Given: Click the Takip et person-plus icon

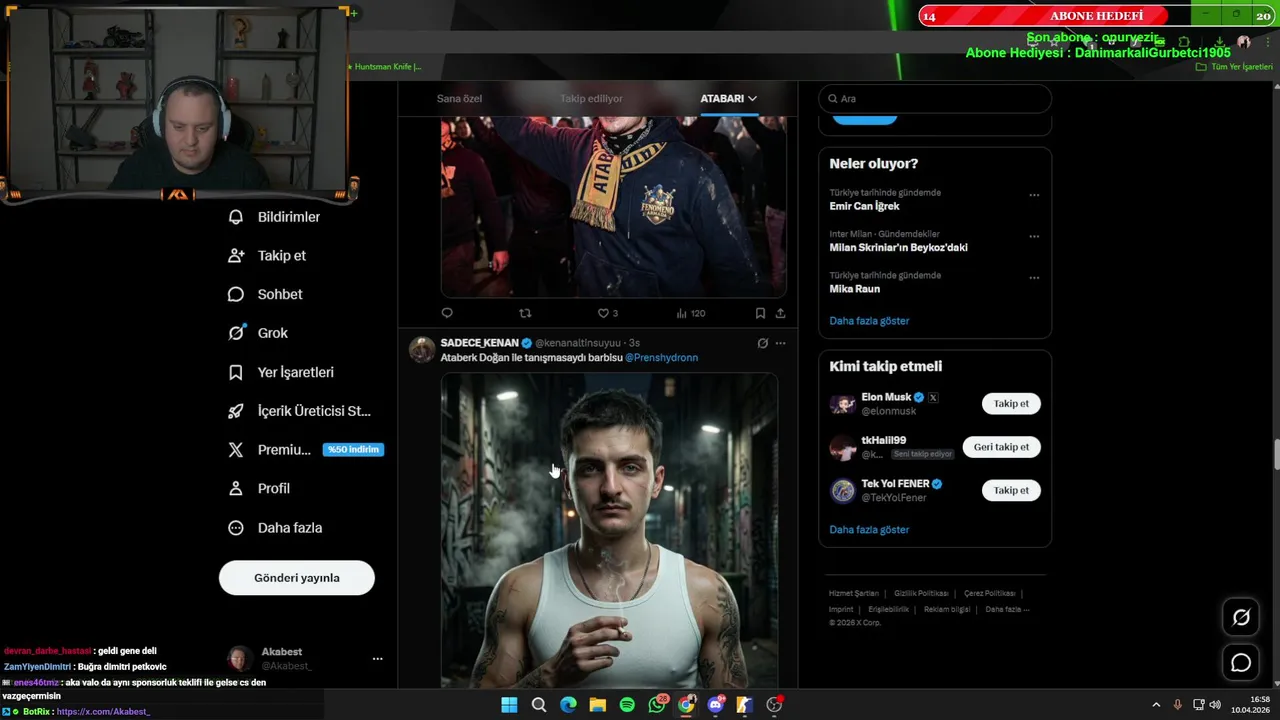Looking at the screenshot, I should coord(236,256).
